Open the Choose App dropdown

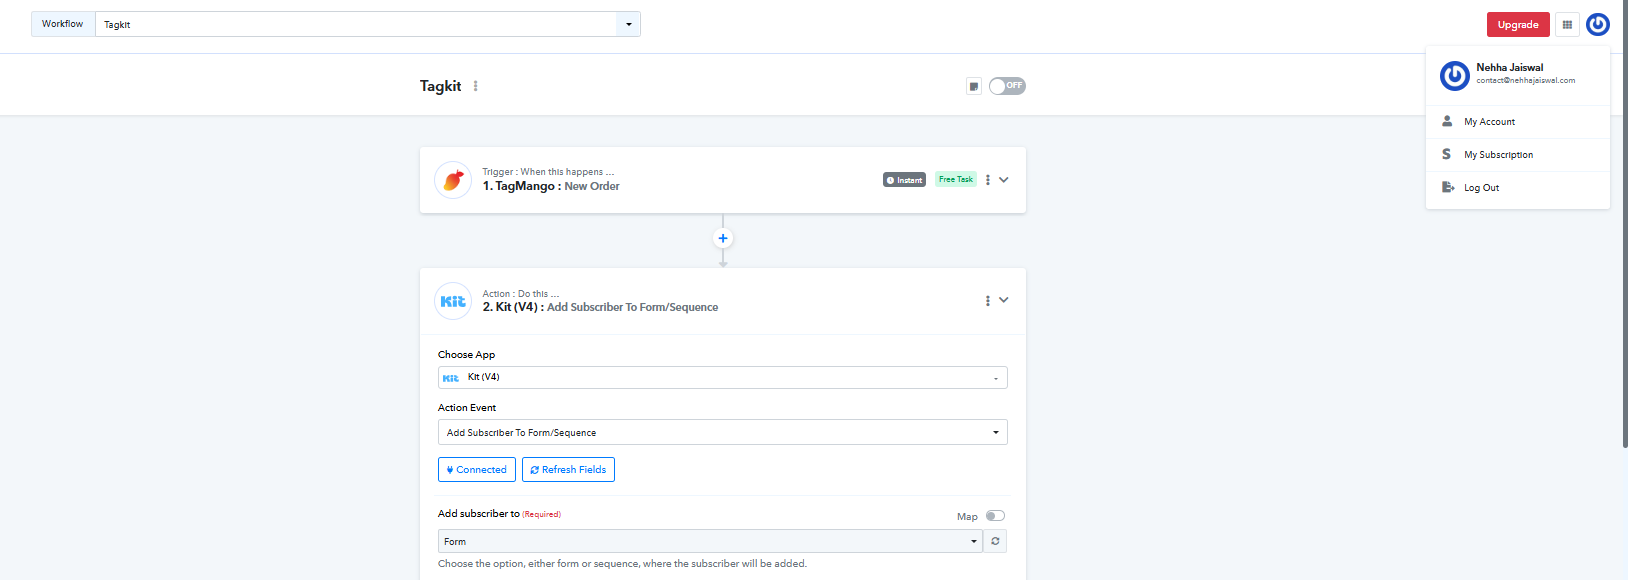[723, 377]
